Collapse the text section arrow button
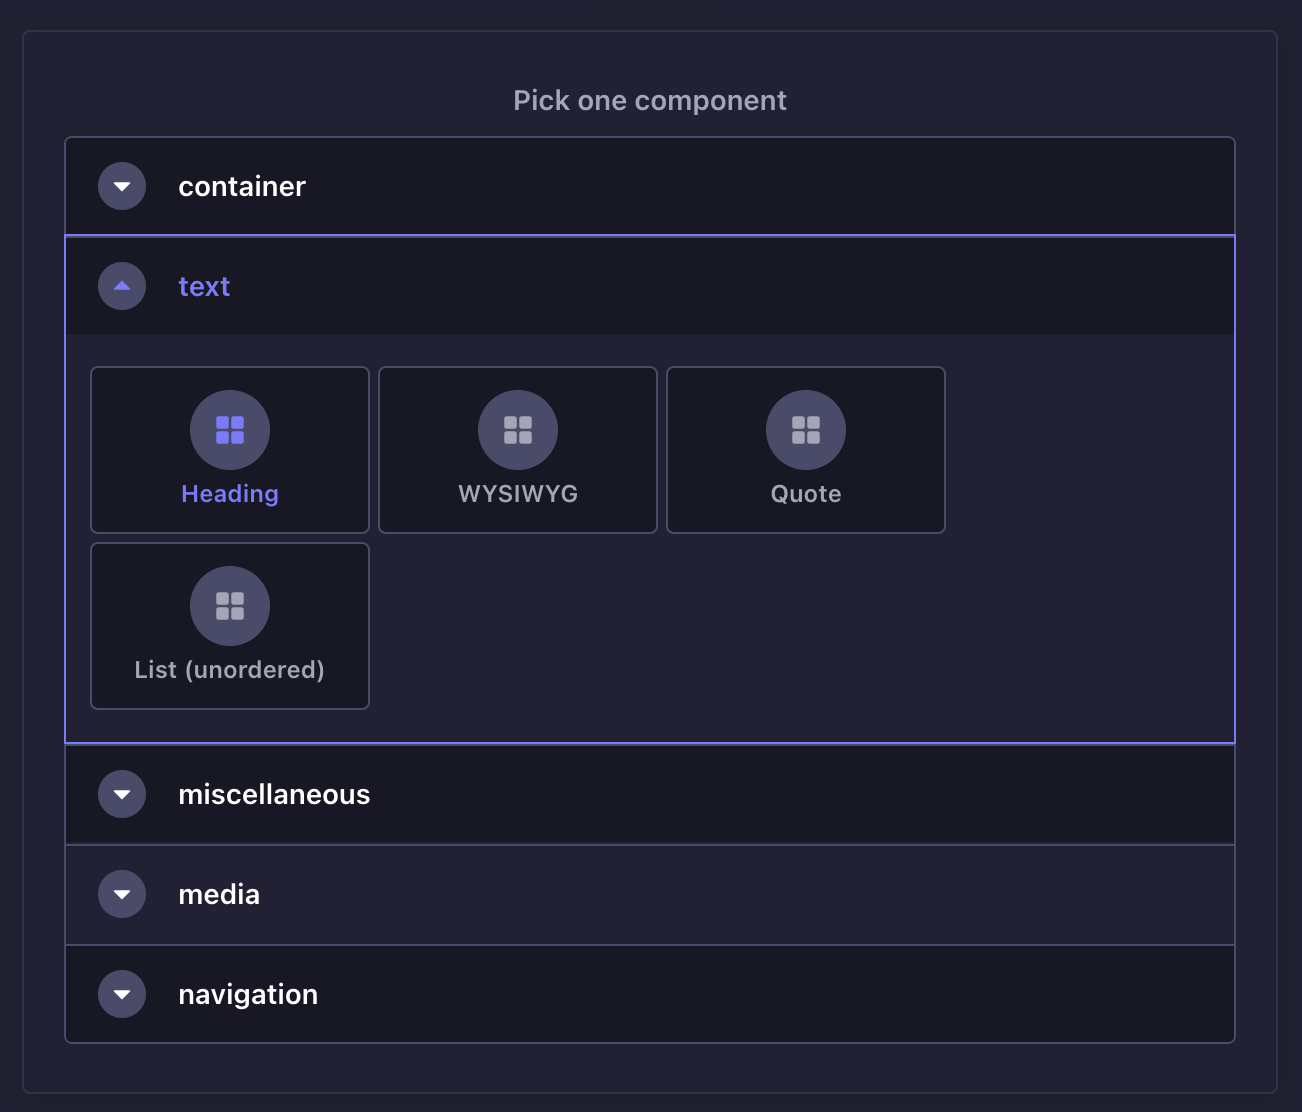Screen dimensions: 1302x1112 122,286
